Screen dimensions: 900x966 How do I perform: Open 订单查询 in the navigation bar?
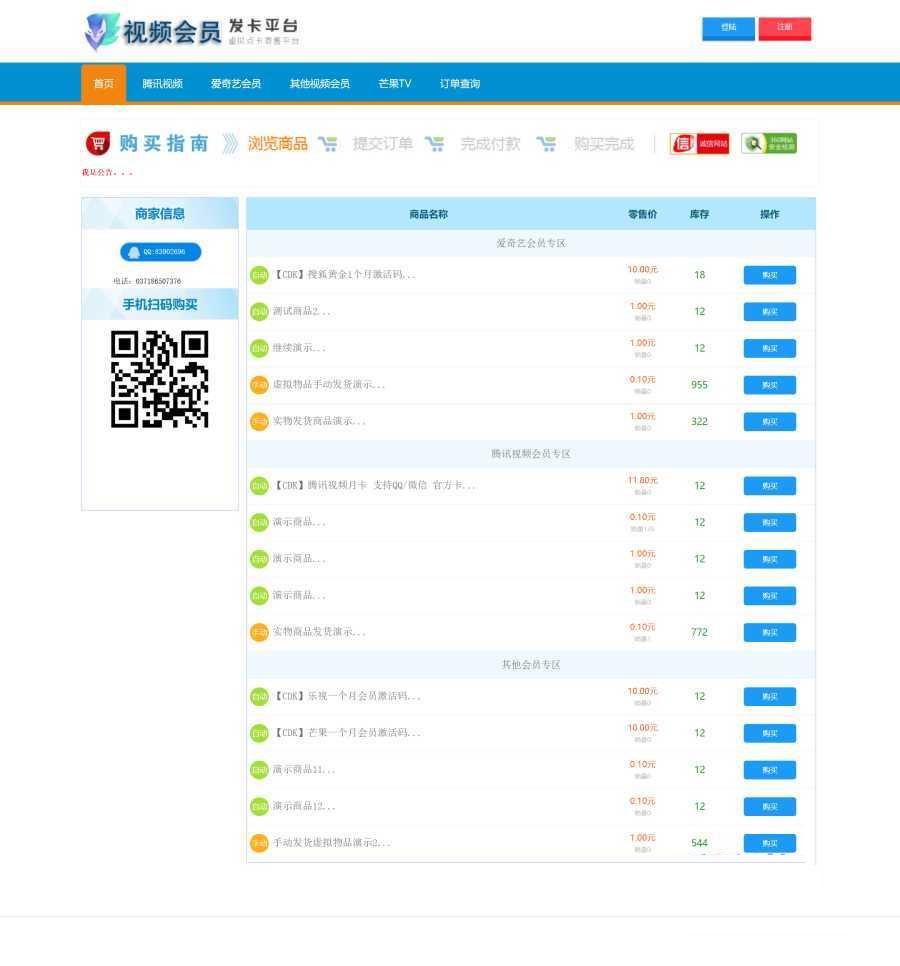pos(460,84)
